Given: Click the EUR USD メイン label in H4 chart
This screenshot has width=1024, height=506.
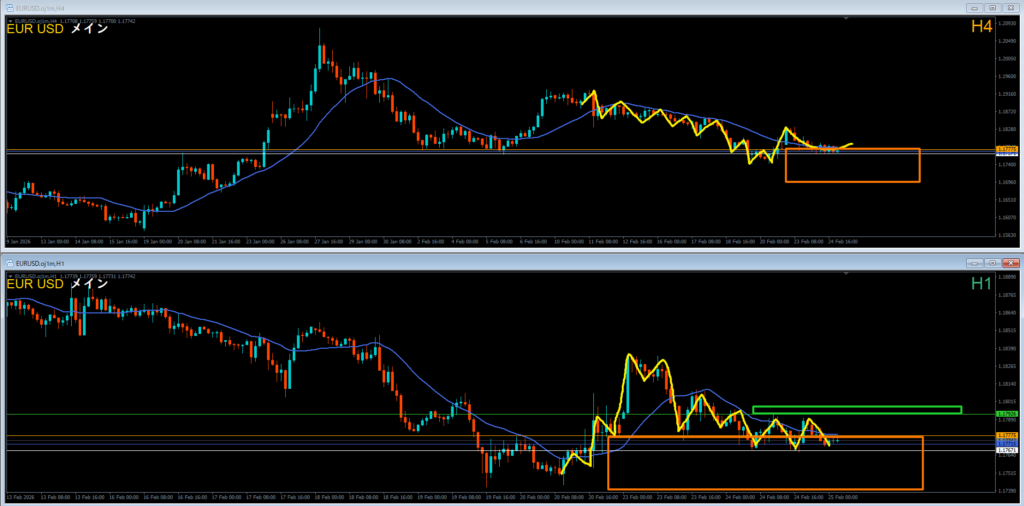Looking at the screenshot, I should coord(57,29).
